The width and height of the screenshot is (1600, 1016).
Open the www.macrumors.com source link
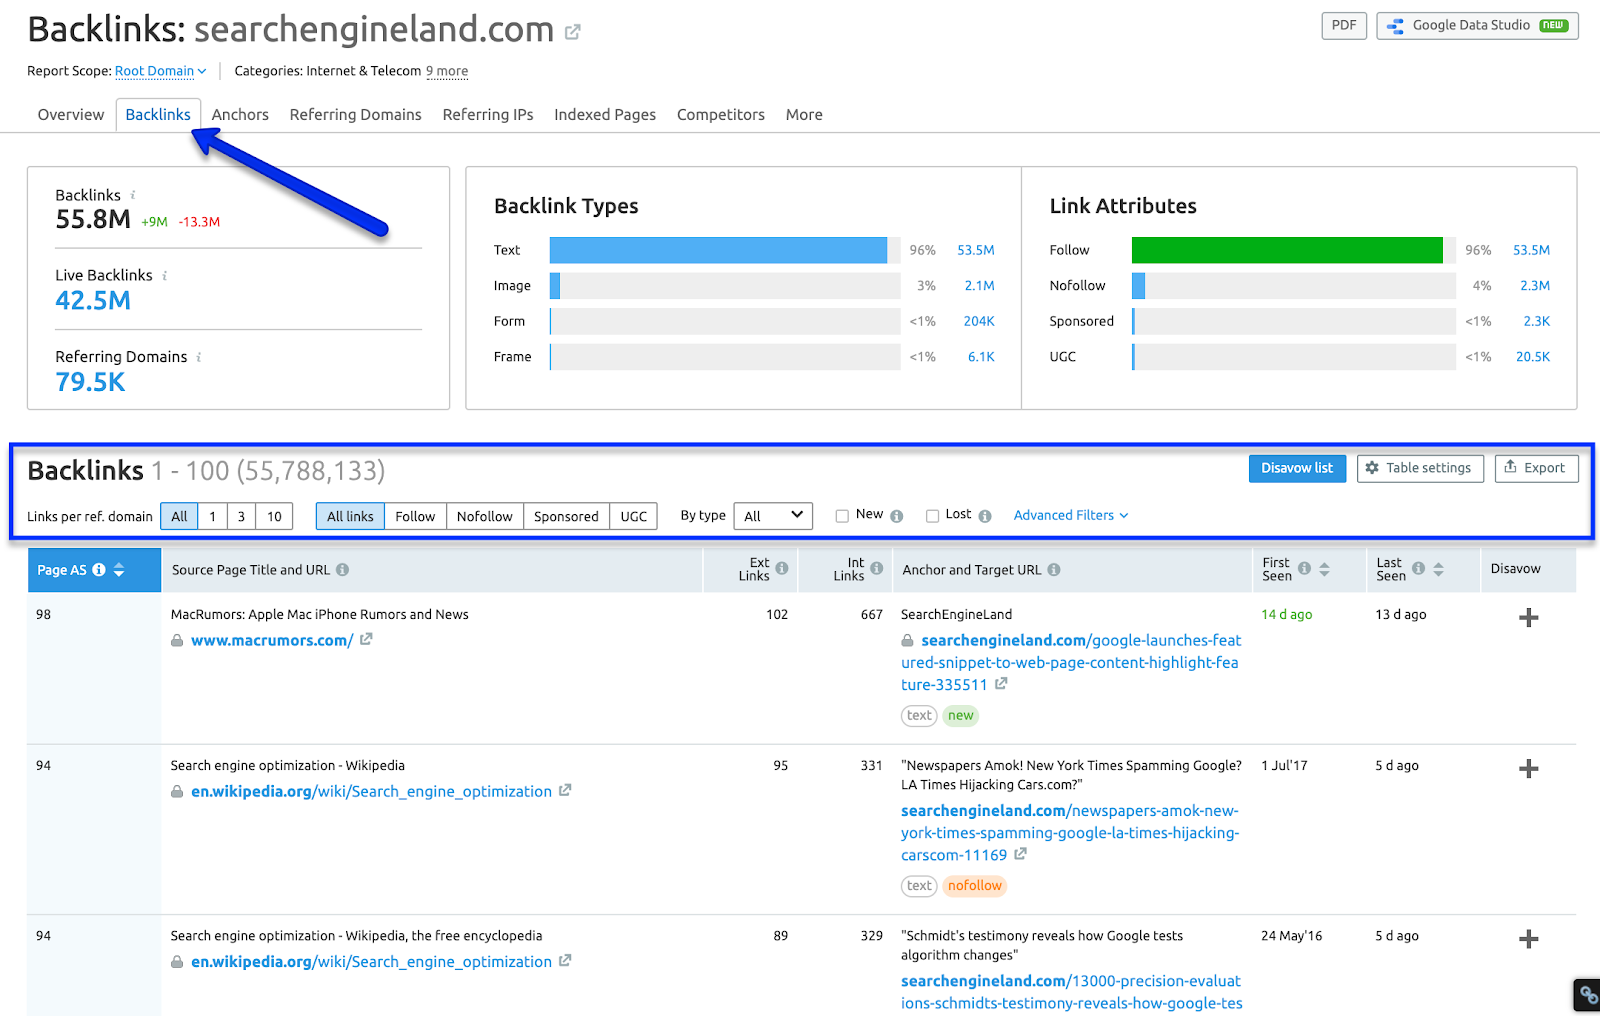(272, 640)
